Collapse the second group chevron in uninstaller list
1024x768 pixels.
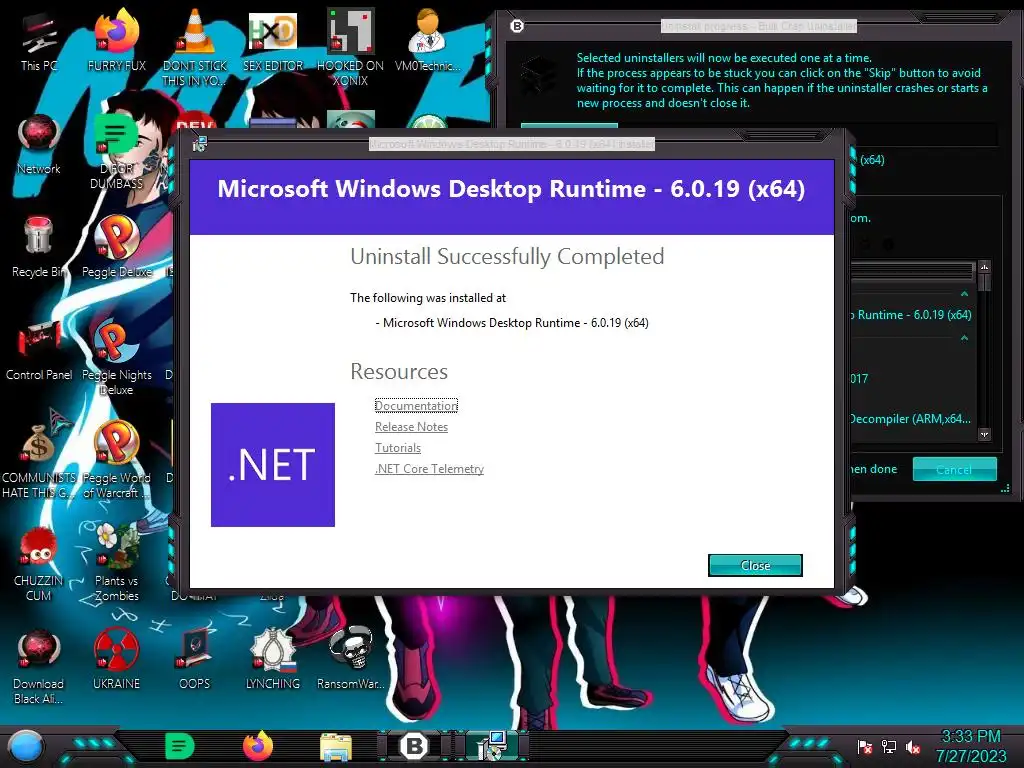[964, 338]
